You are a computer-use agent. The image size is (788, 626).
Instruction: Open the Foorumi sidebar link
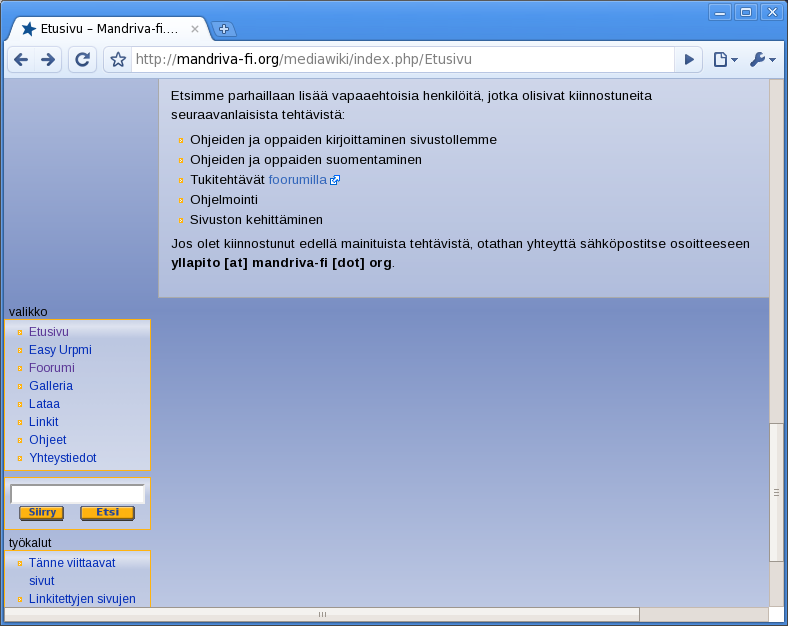52,368
